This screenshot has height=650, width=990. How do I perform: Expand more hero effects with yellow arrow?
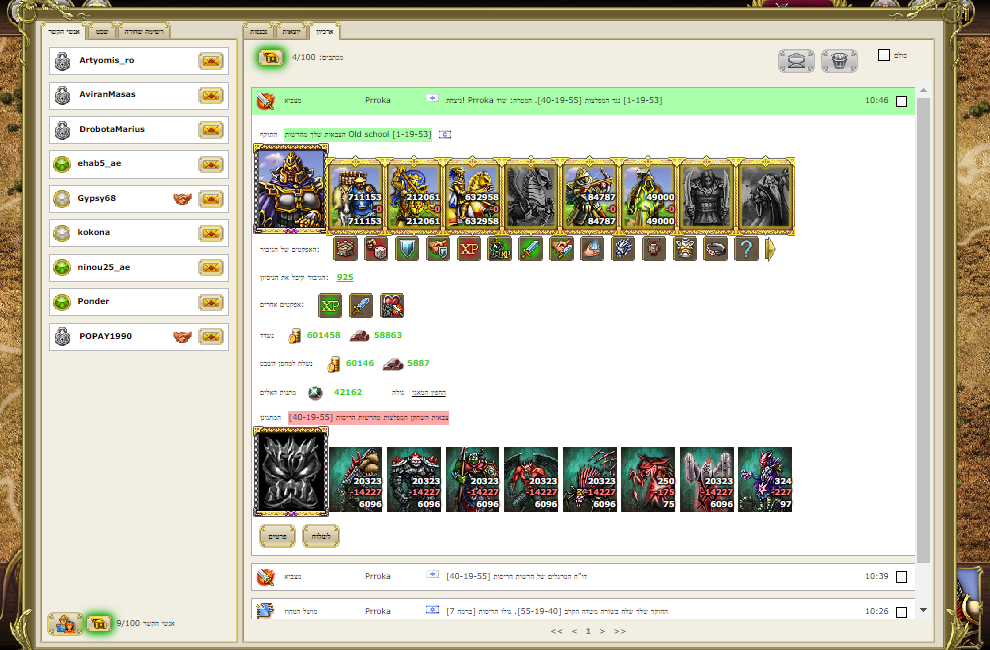[770, 249]
